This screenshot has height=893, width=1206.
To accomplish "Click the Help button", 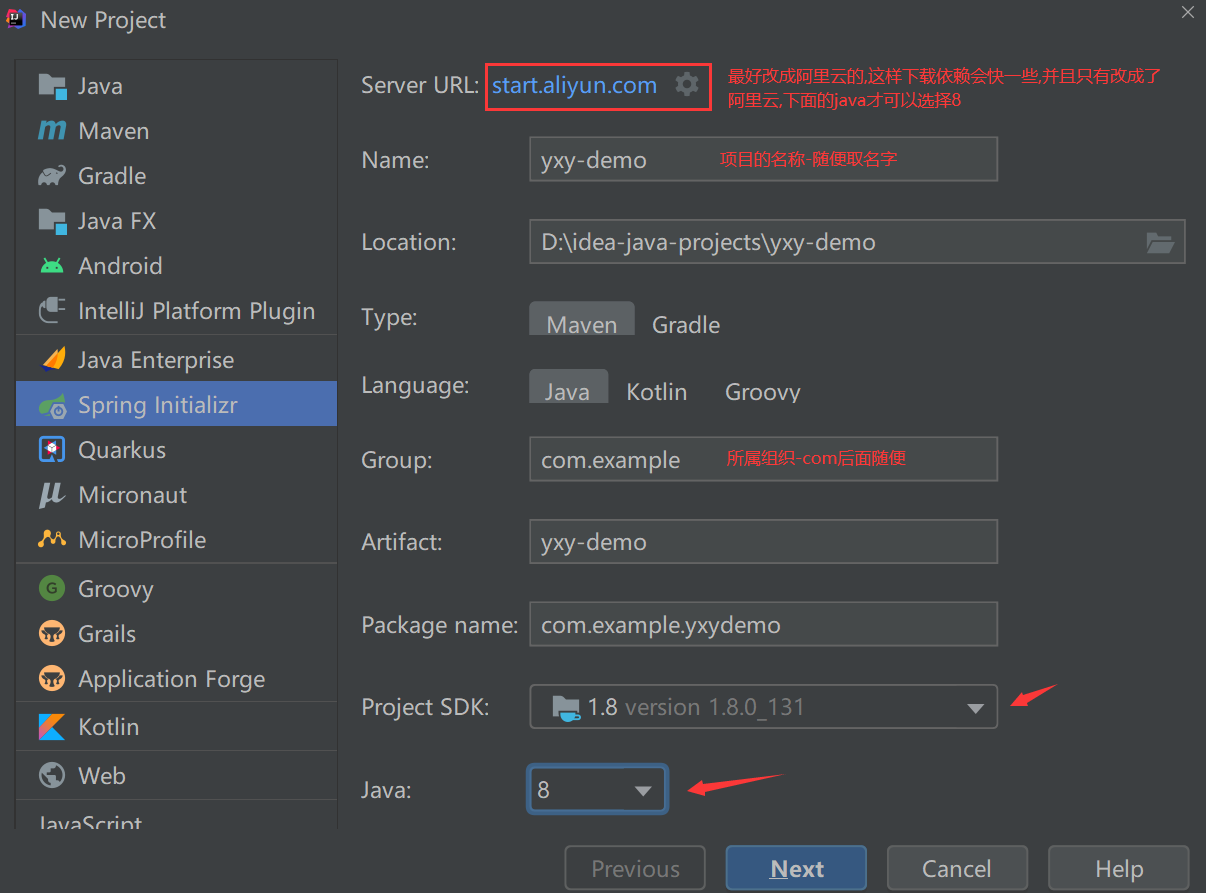I will click(1119, 869).
